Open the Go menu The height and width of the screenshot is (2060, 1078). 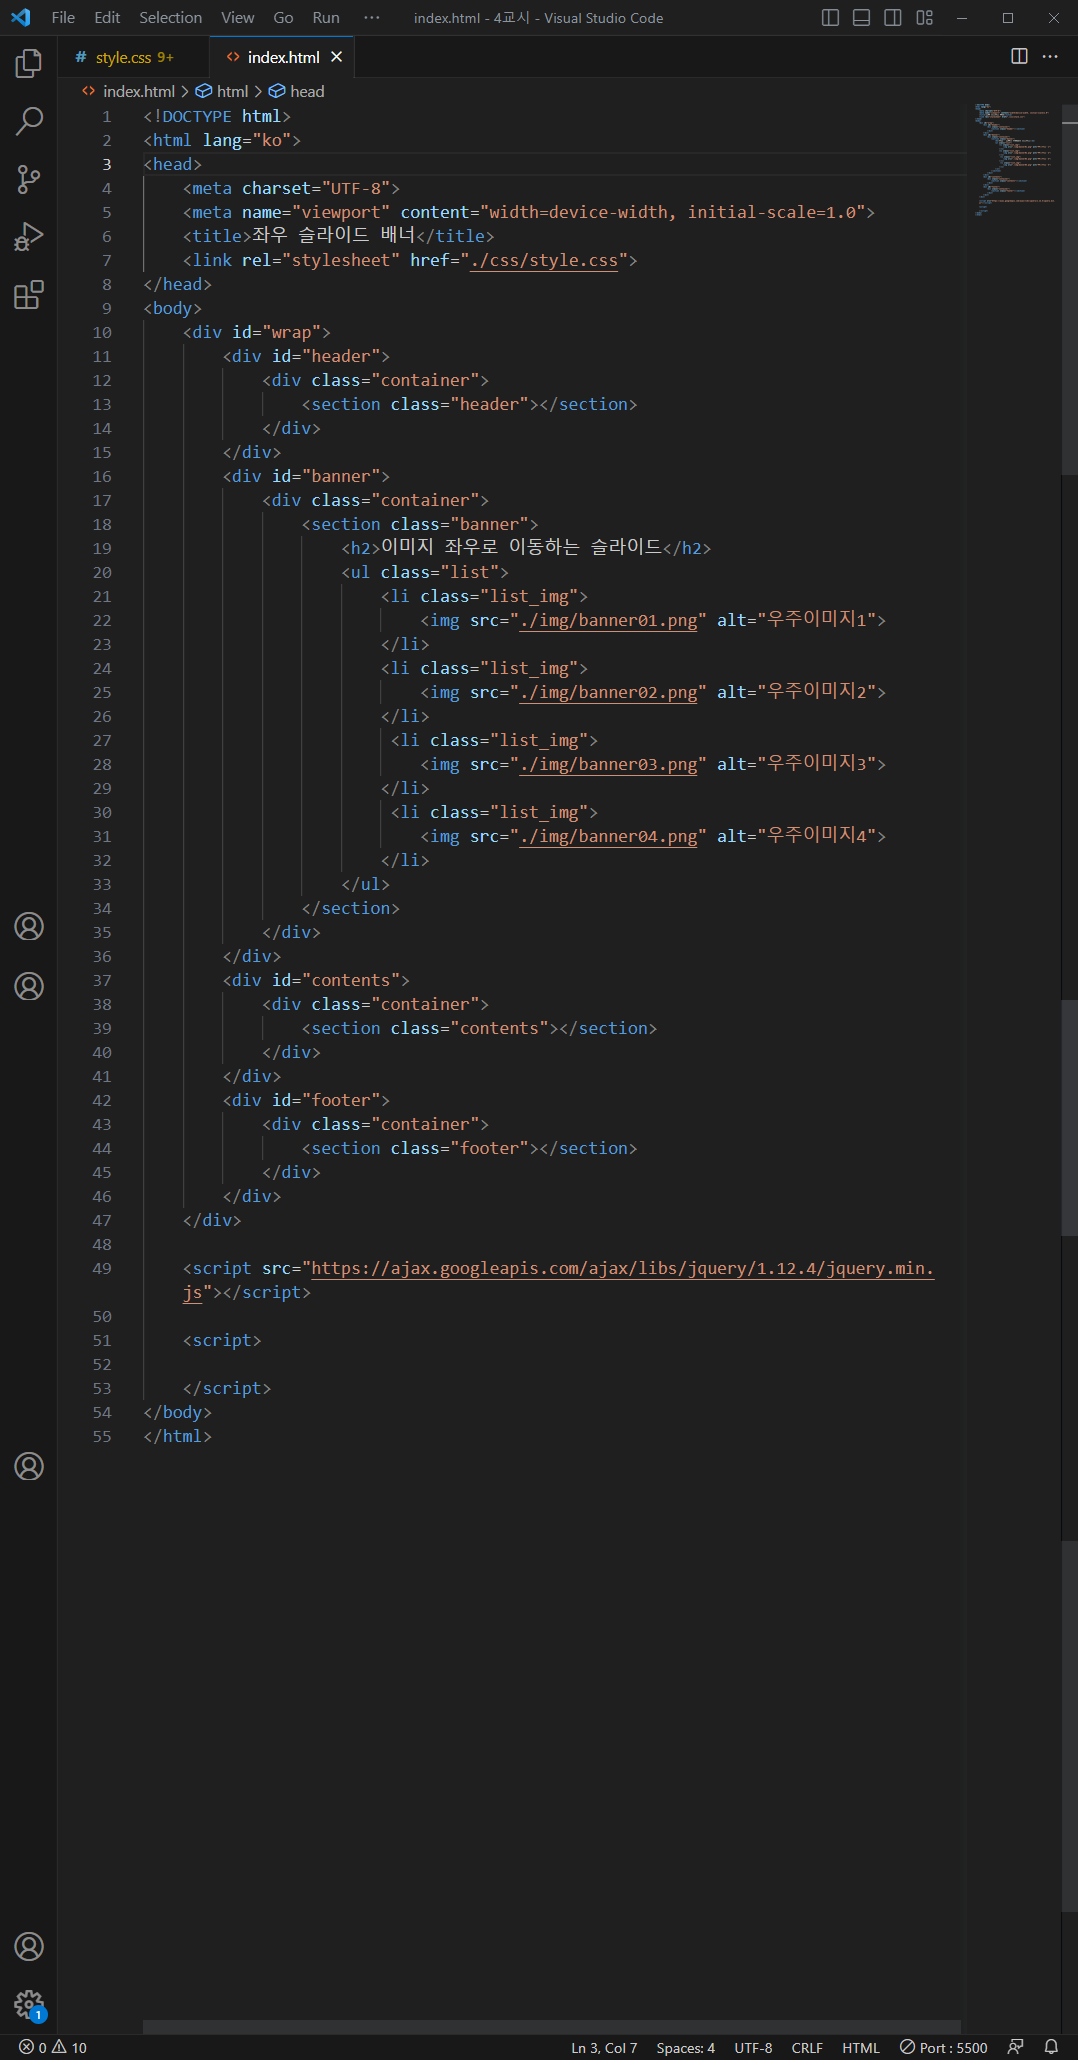coord(283,18)
